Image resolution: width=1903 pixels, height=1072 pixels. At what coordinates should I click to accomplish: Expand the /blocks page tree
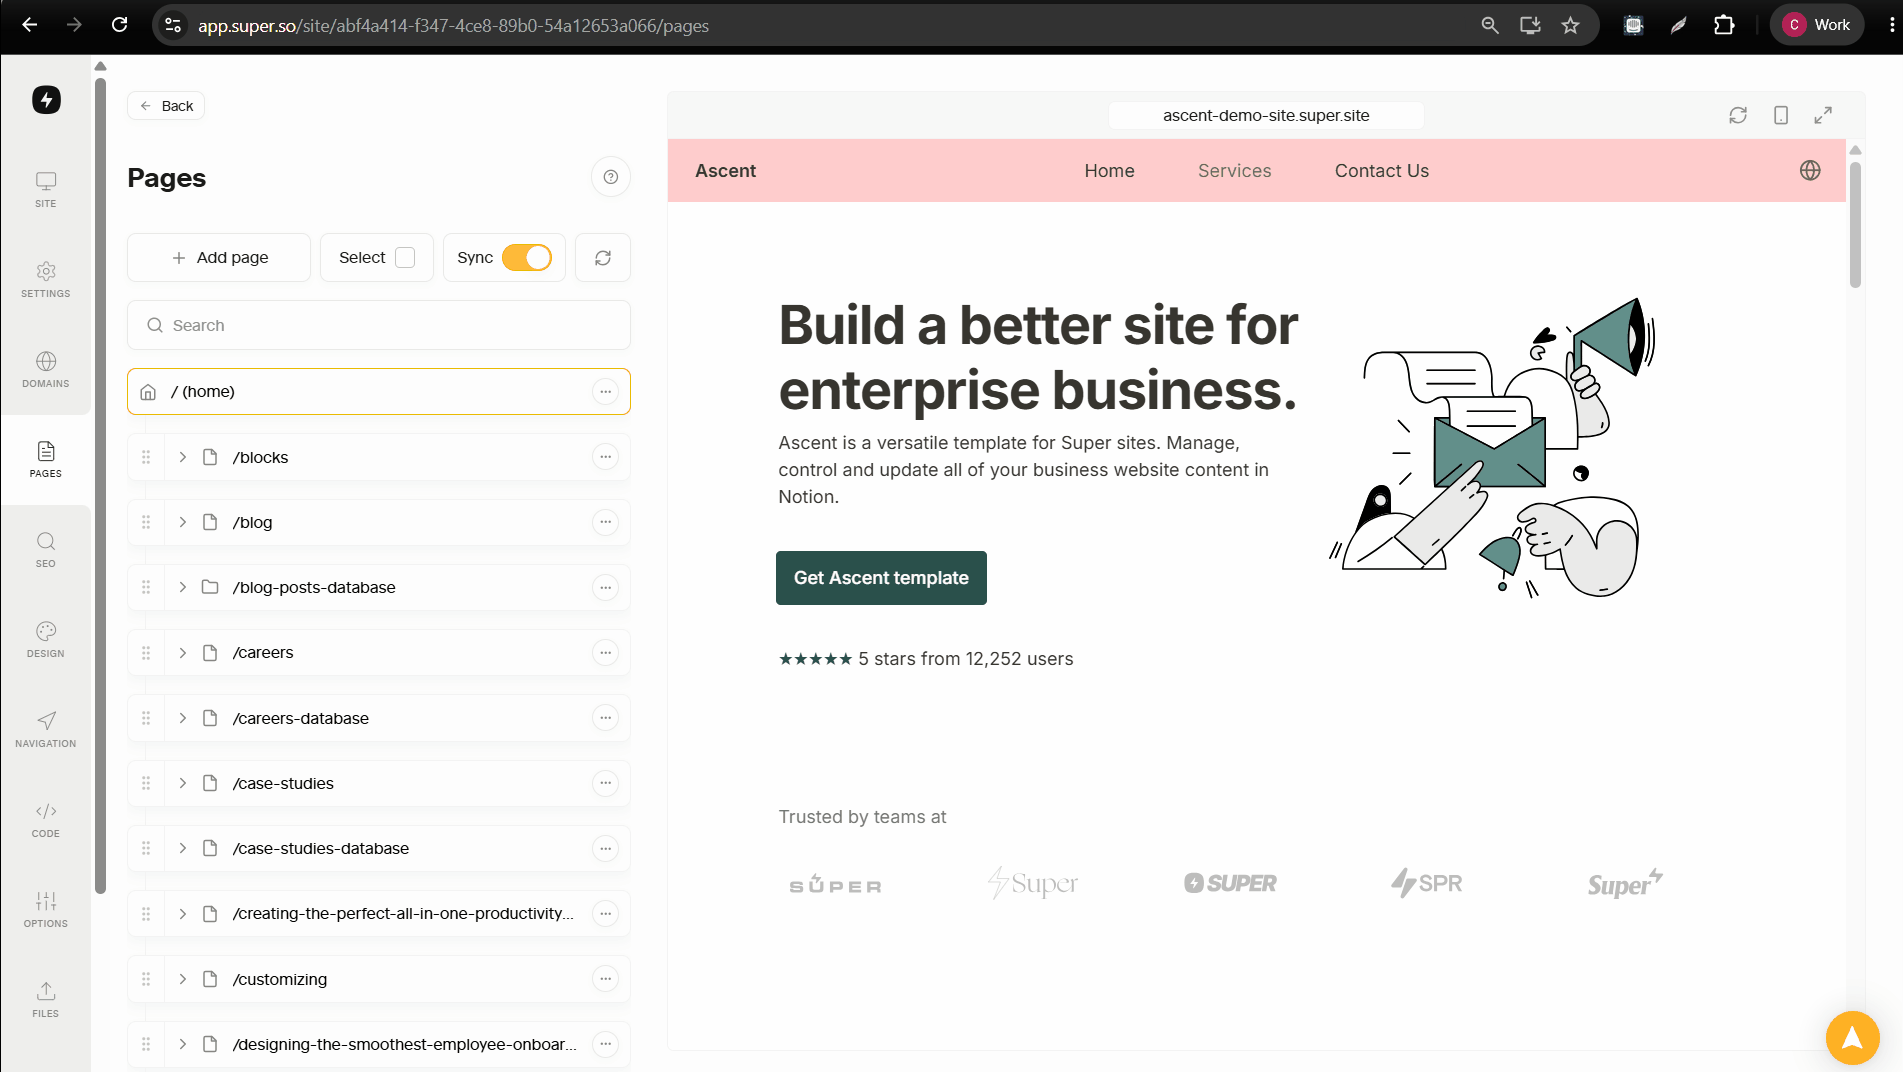pos(183,457)
